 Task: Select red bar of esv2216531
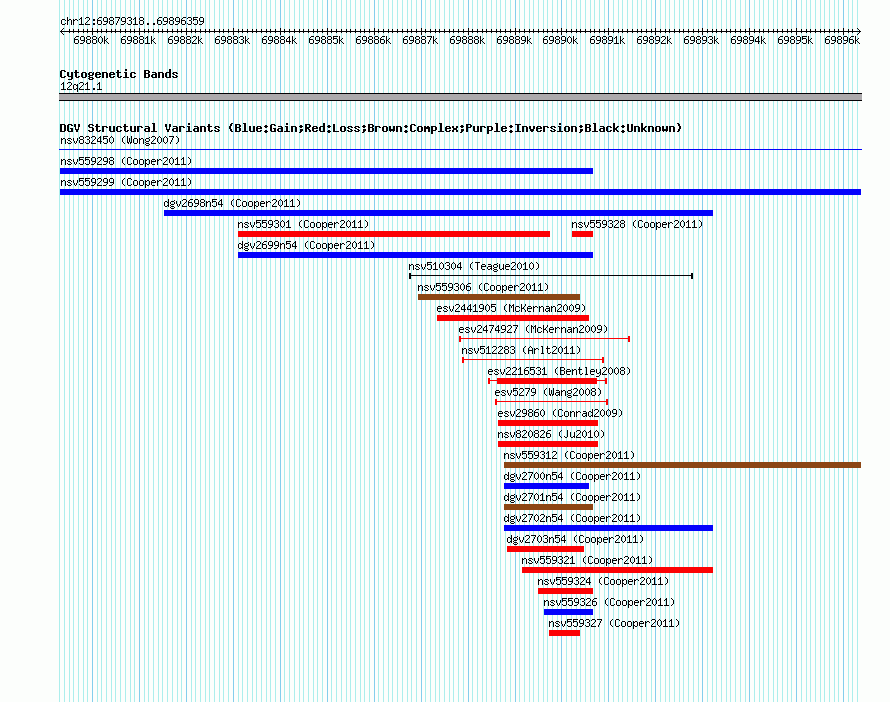coord(547,381)
